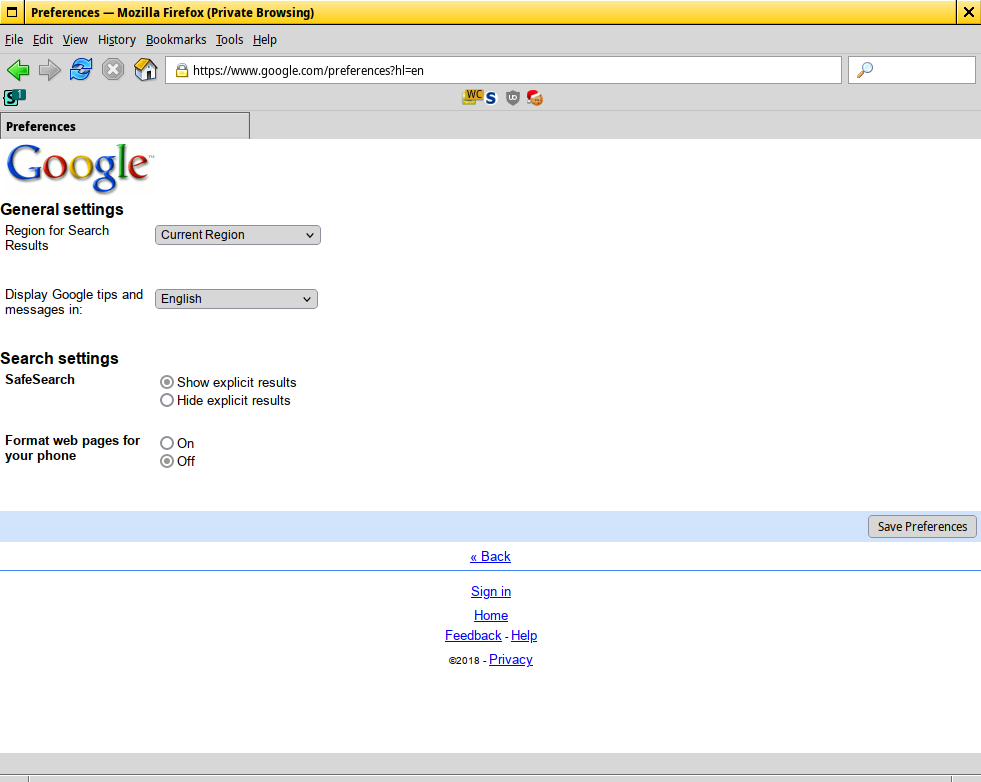Reload the page with the blue refresh icon
The height and width of the screenshot is (782, 981).
(x=81, y=69)
